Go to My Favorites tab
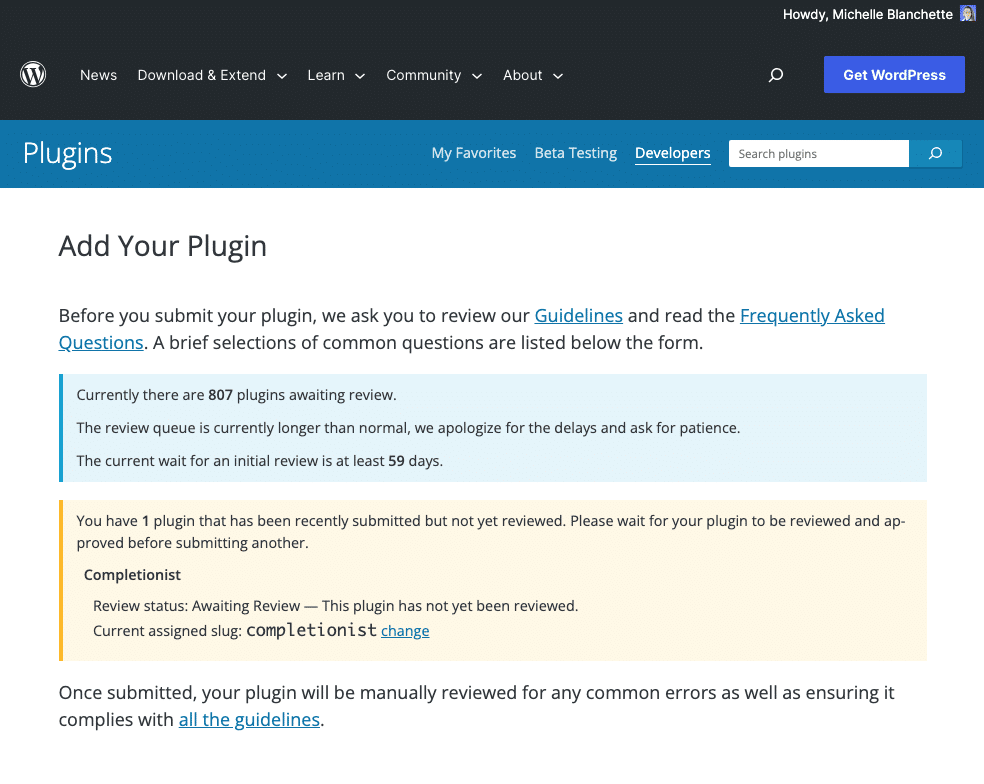The image size is (984, 784). coord(474,153)
